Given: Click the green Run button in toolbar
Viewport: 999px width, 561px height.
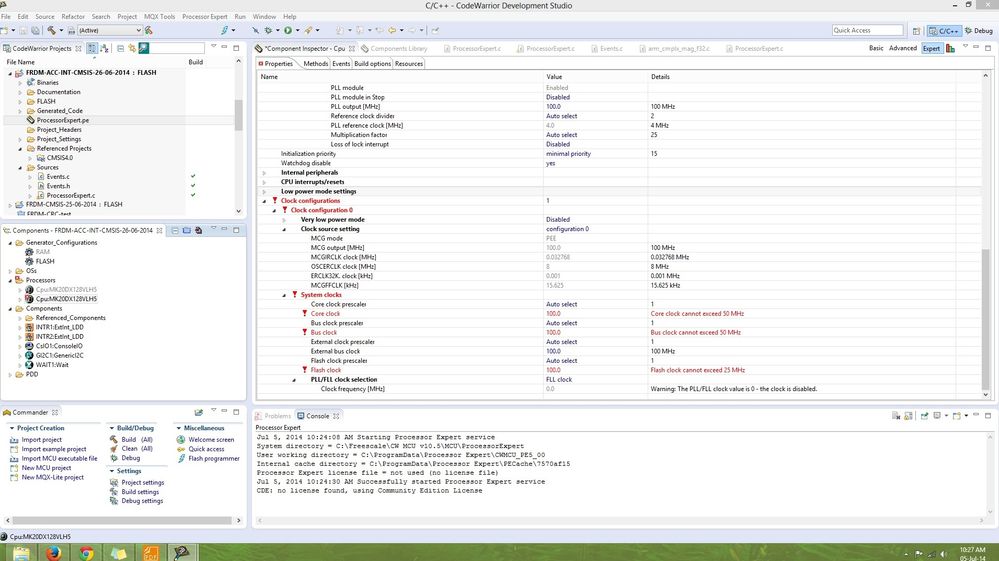Looking at the screenshot, I should click(287, 31).
